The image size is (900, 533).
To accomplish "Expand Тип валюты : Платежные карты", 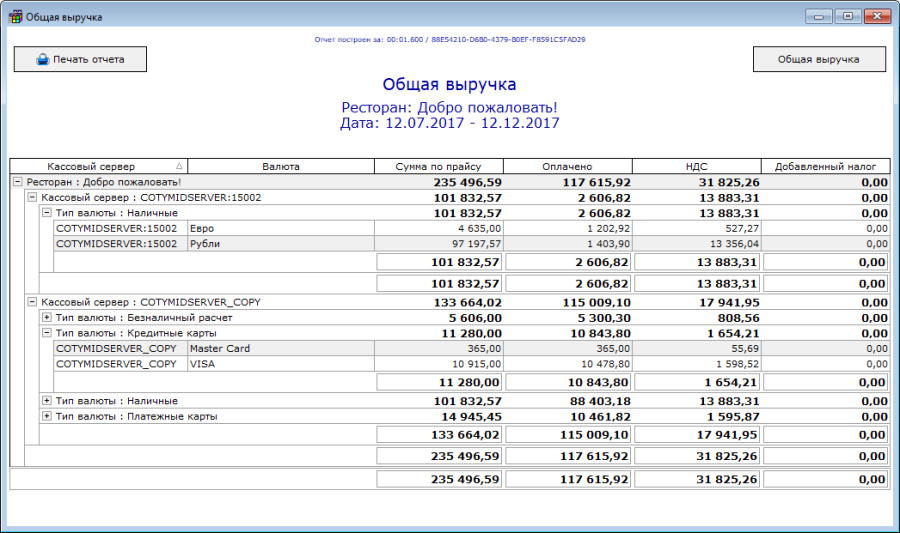I will click(46, 416).
